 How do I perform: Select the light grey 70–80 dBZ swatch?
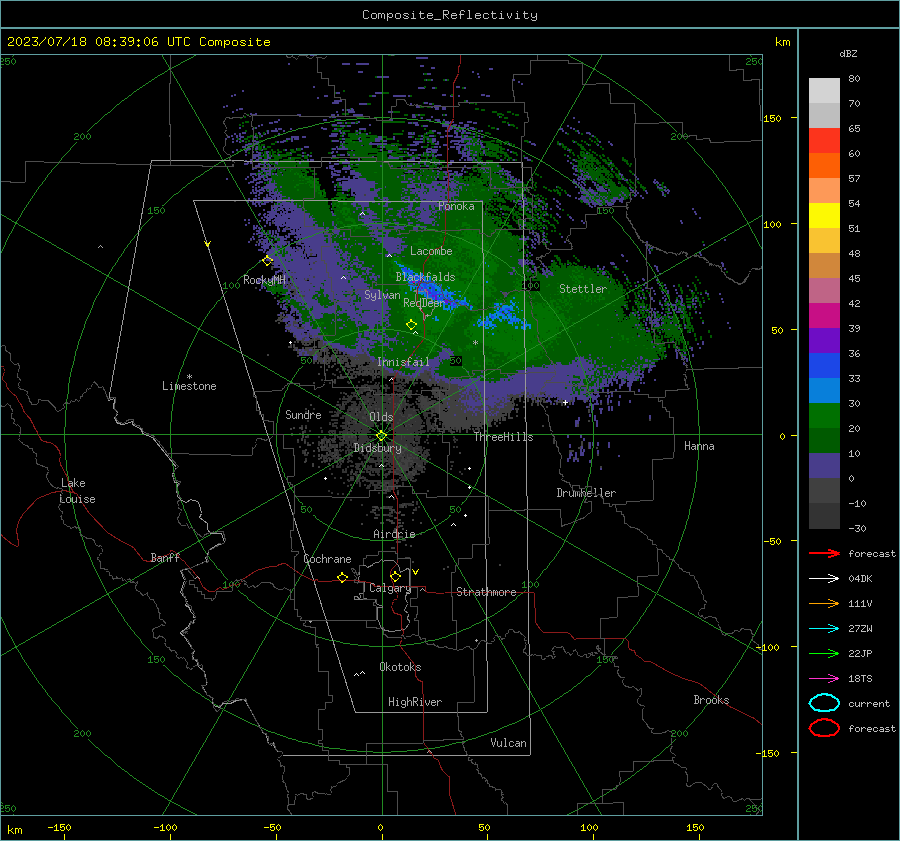click(x=824, y=91)
